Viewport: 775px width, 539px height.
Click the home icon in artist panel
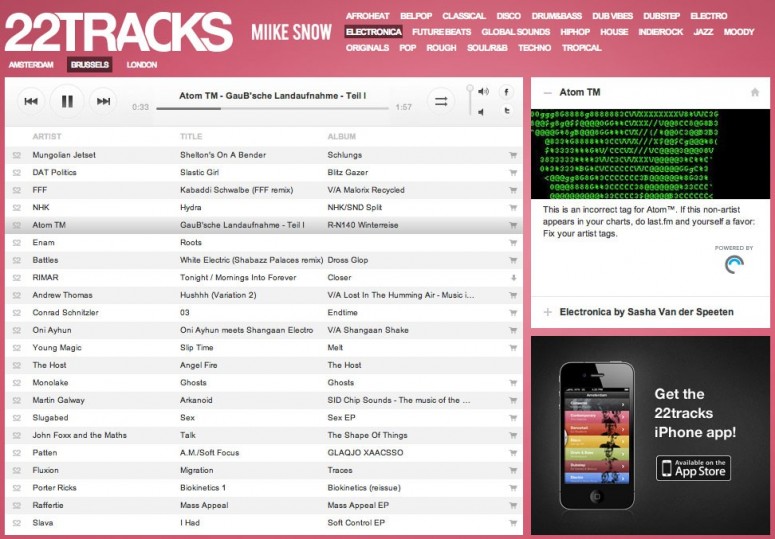tap(755, 92)
